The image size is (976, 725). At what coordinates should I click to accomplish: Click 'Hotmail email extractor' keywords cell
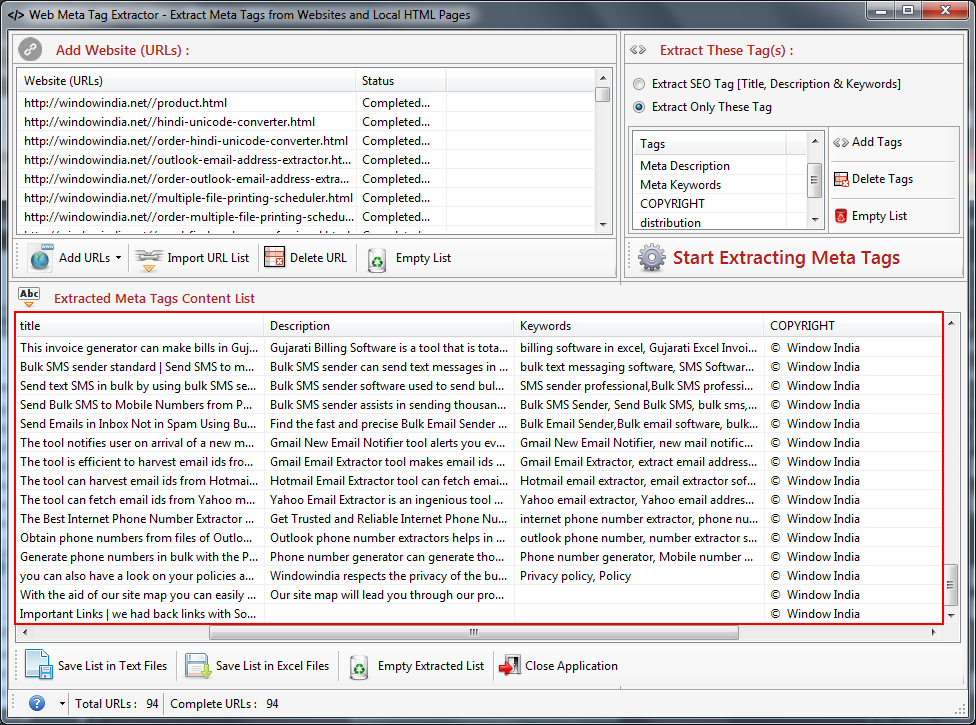[638, 481]
